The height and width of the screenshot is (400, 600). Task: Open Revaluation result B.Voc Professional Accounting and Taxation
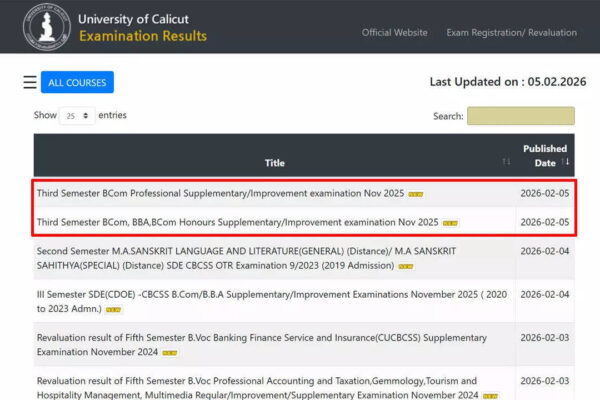point(258,387)
